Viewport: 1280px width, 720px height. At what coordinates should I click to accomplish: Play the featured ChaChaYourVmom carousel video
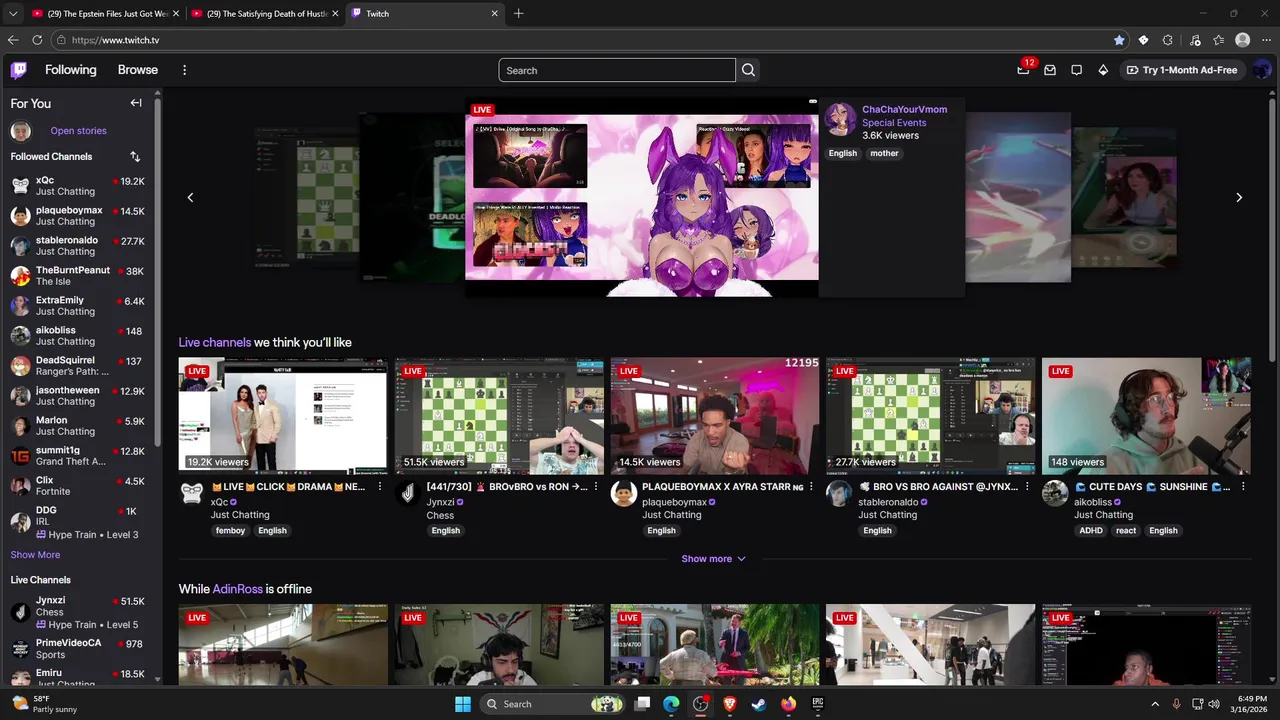[x=641, y=197]
